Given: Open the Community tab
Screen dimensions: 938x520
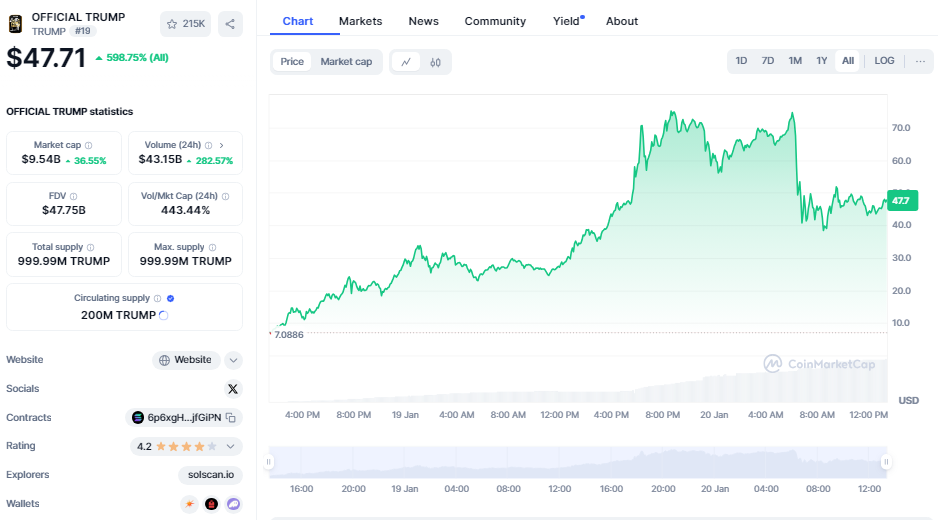Looking at the screenshot, I should pyautogui.click(x=495, y=22).
